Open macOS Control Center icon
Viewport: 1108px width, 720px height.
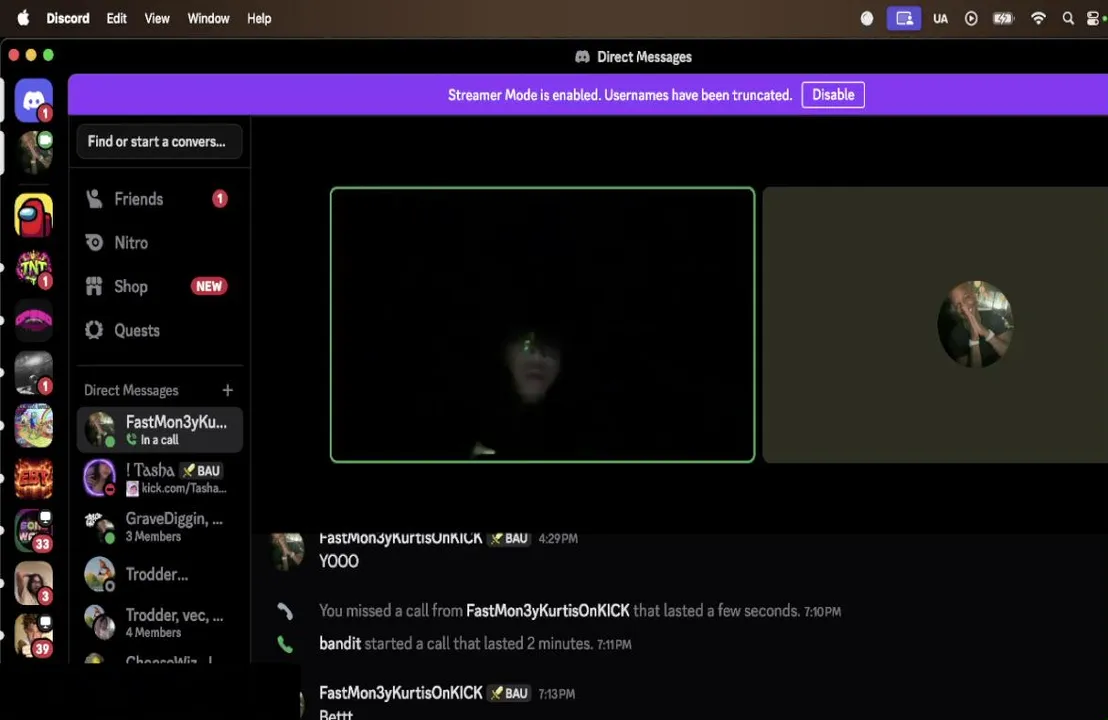pos(1093,18)
